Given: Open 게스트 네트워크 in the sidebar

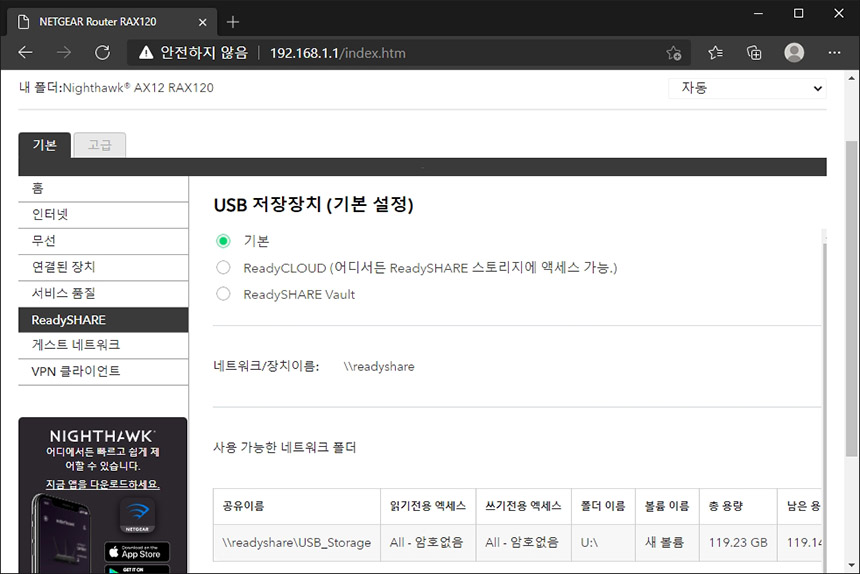Looking at the screenshot, I should pyautogui.click(x=103, y=345).
